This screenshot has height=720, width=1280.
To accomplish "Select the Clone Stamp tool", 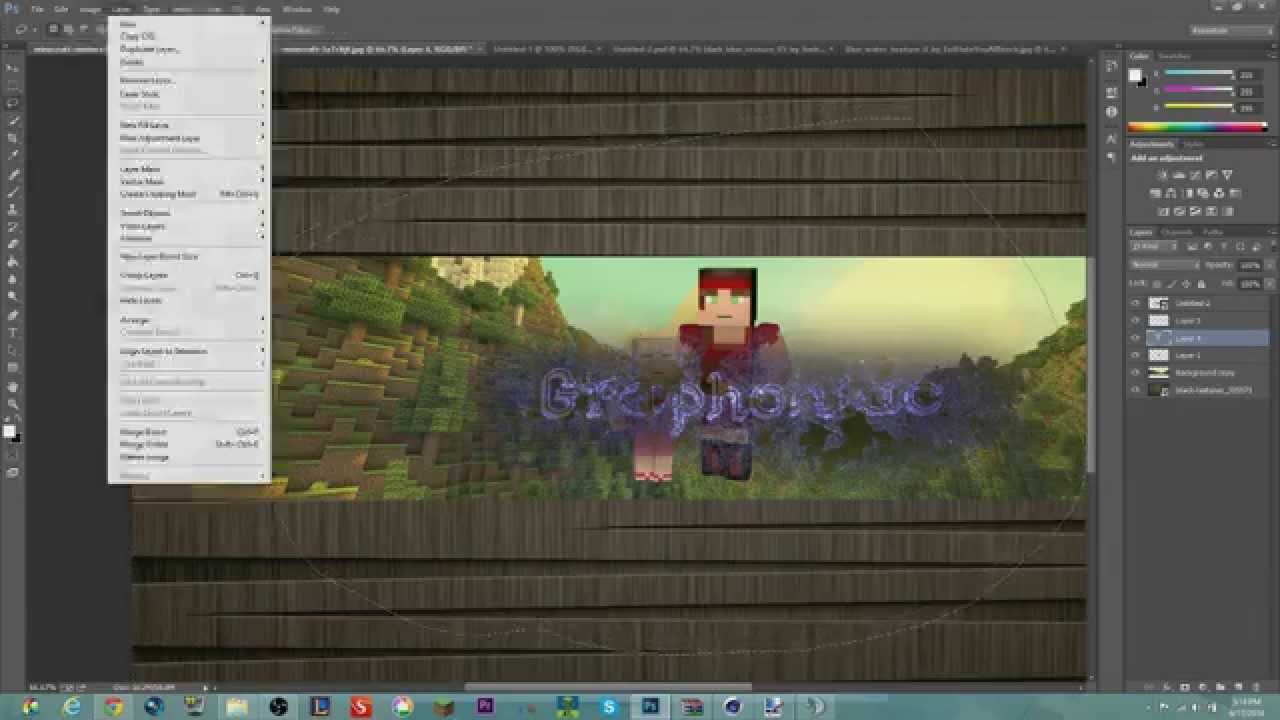I will point(13,208).
